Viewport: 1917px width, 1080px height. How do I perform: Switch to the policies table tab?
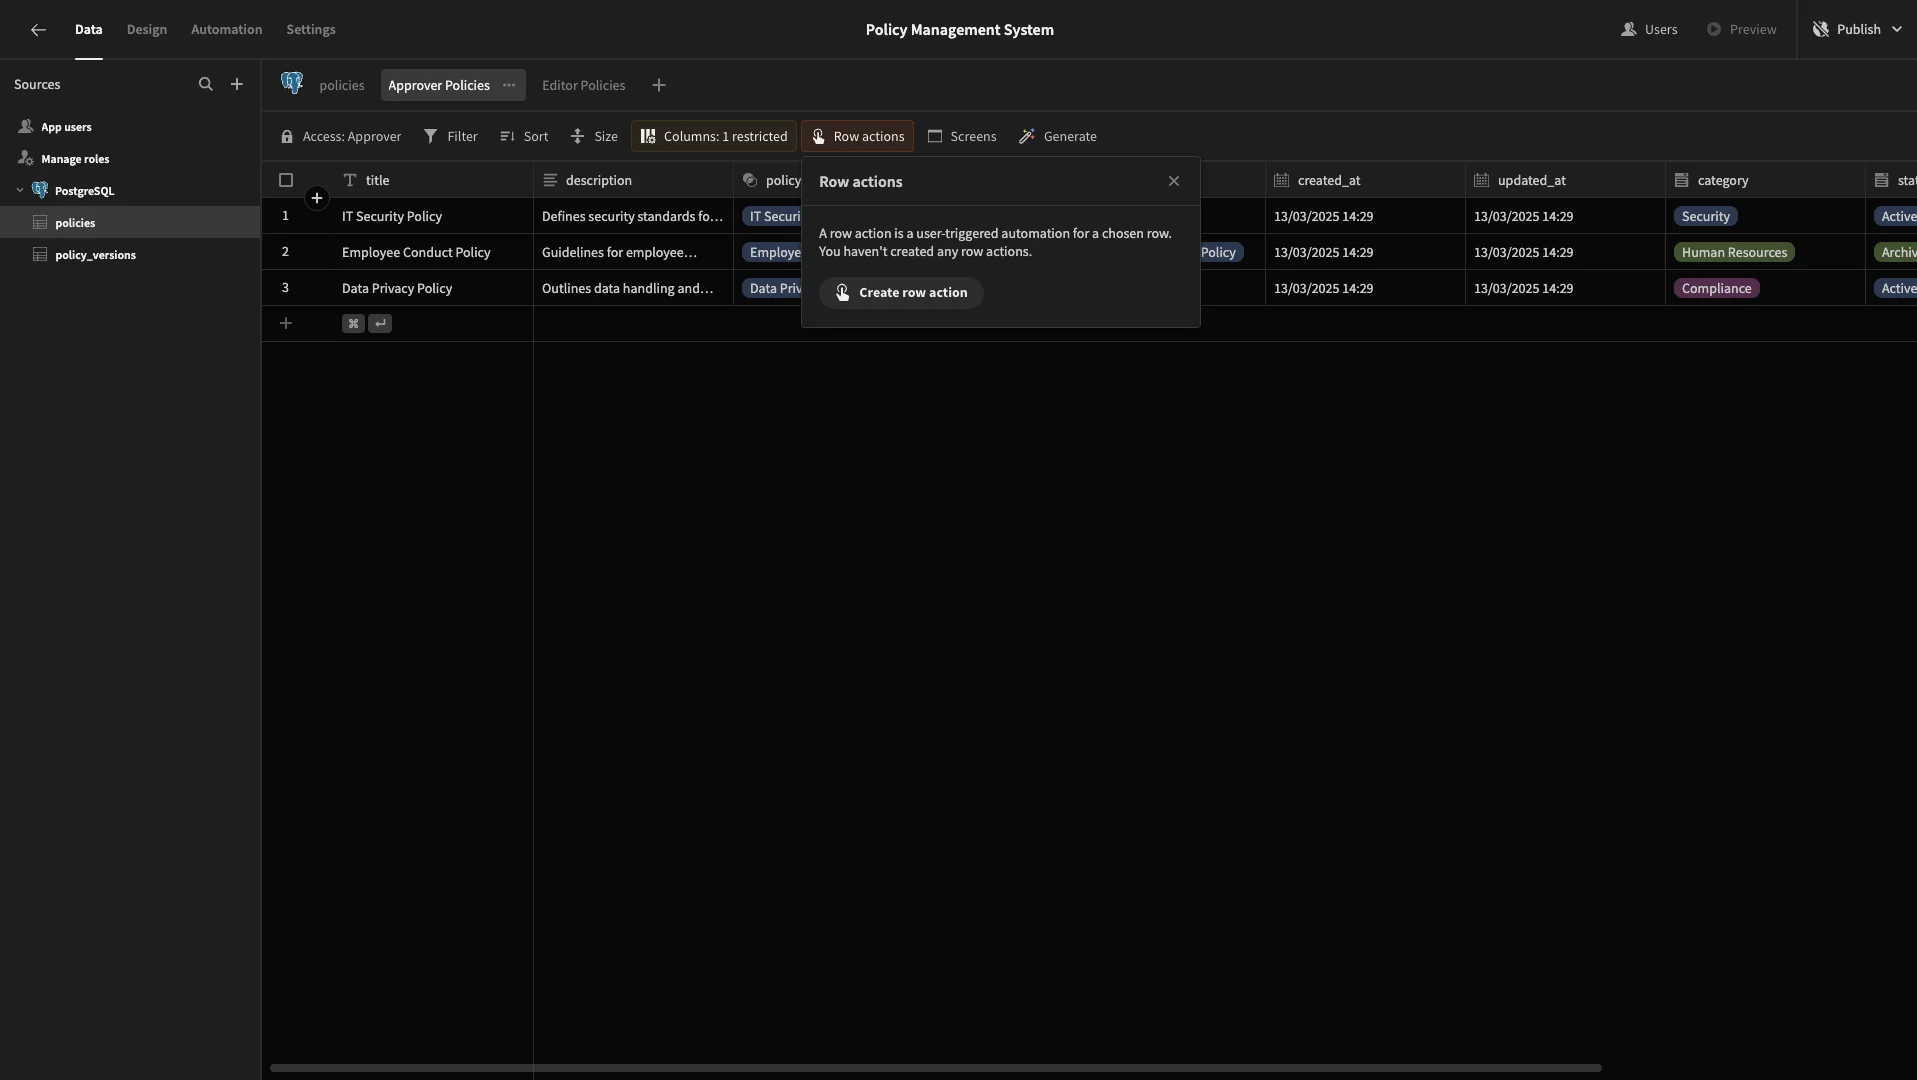click(x=341, y=85)
